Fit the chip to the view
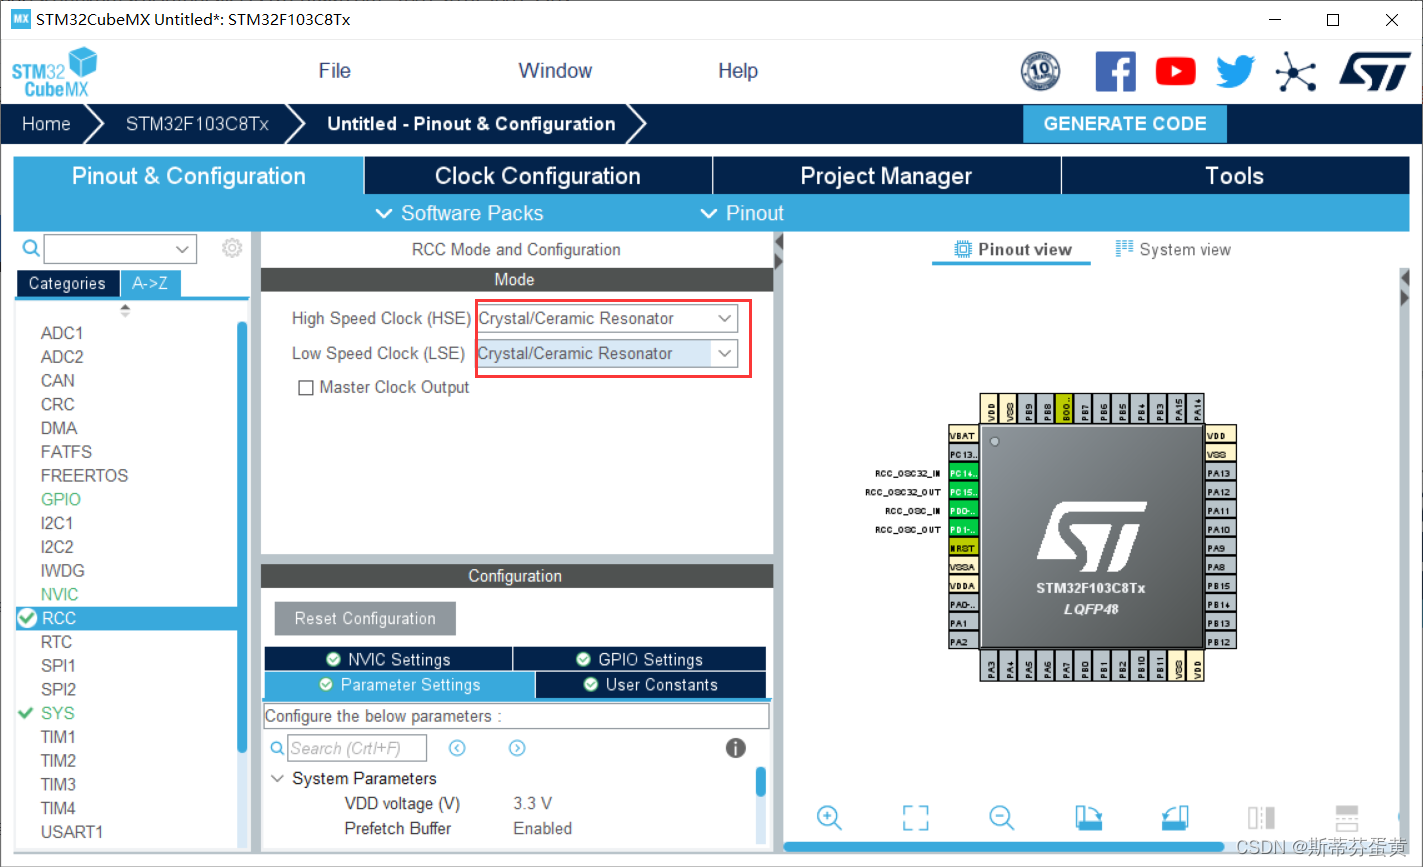This screenshot has width=1423, height=867. [x=915, y=817]
